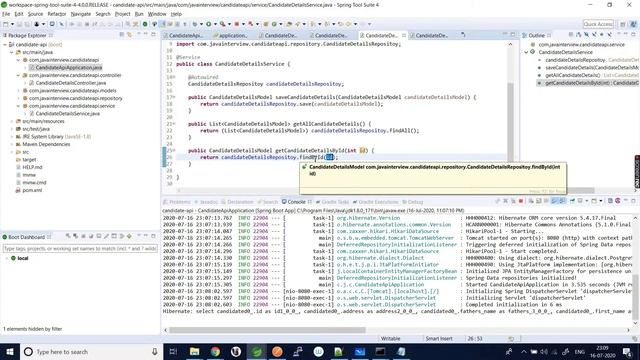
Task: Toggle show console when standard error changes
Action: [562, 201]
